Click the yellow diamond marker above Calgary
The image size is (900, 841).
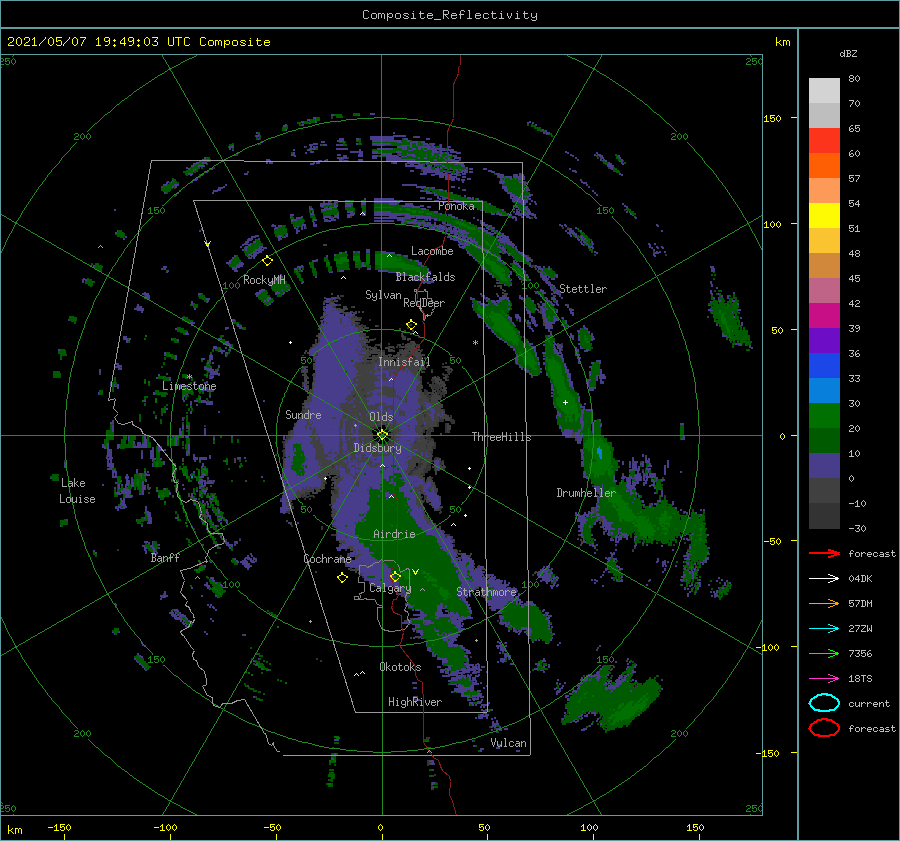[x=395, y=576]
